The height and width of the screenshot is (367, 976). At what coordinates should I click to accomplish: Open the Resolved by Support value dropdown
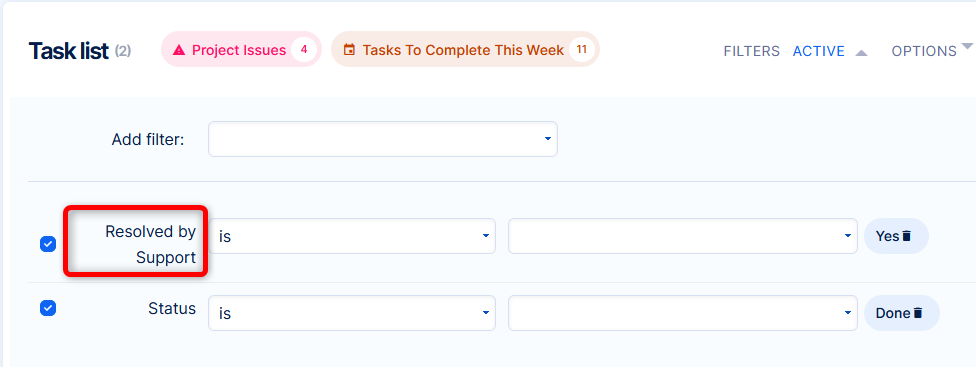(x=683, y=236)
